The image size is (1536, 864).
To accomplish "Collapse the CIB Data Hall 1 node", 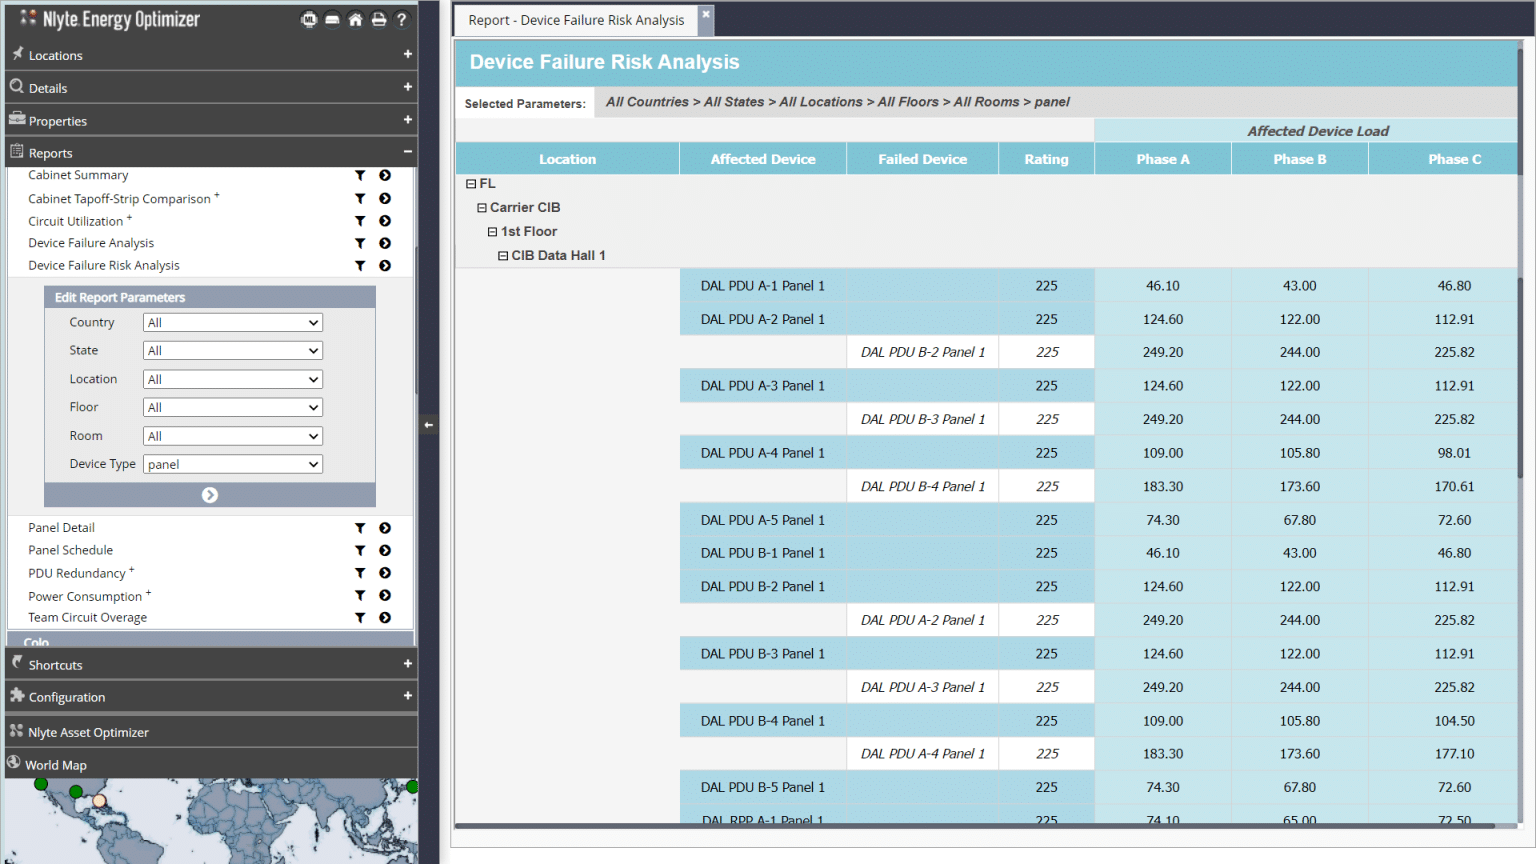I will click(503, 255).
